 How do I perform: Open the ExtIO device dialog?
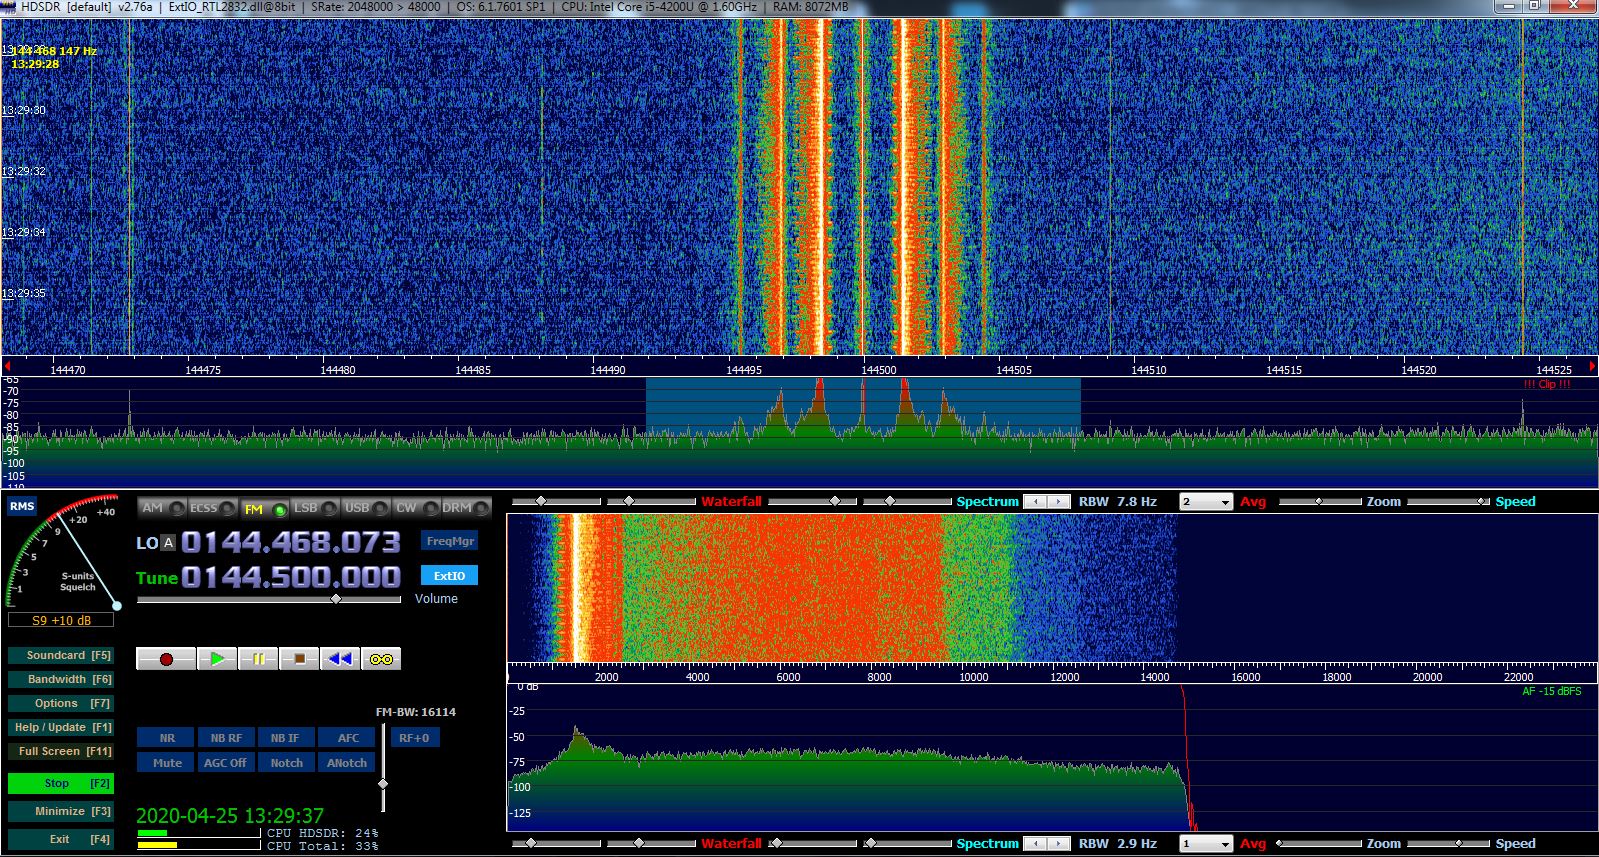(x=450, y=576)
